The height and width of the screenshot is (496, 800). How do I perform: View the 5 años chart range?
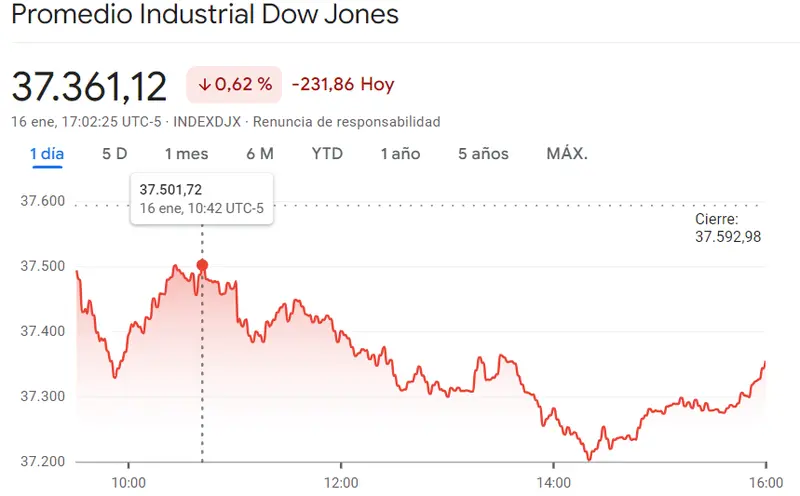(x=483, y=154)
